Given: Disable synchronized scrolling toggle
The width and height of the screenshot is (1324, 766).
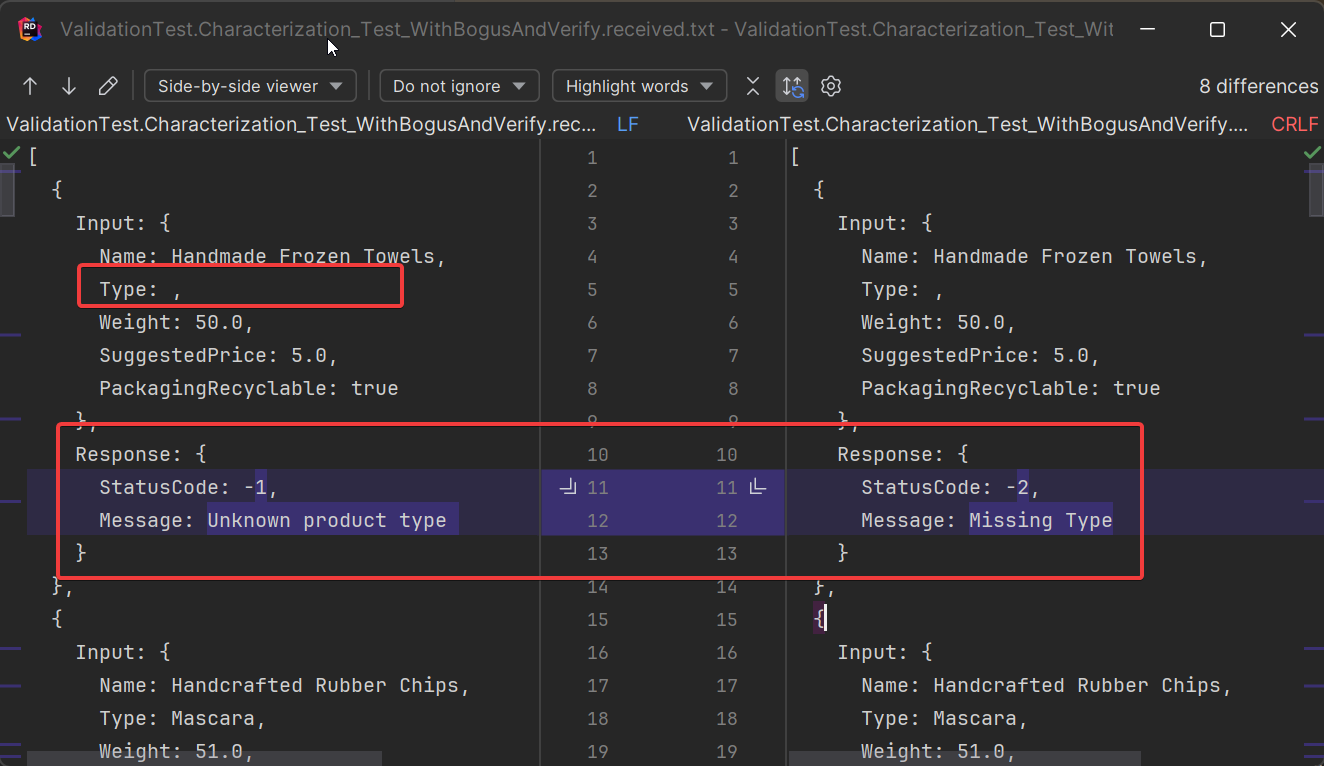Looking at the screenshot, I should click(x=791, y=86).
